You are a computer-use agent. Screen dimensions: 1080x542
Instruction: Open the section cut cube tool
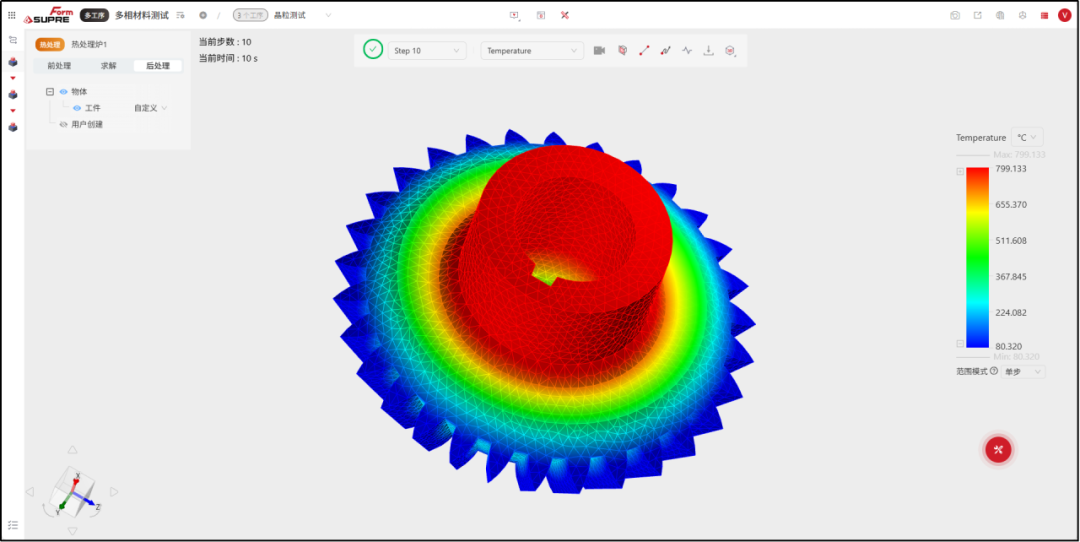pyautogui.click(x=622, y=50)
